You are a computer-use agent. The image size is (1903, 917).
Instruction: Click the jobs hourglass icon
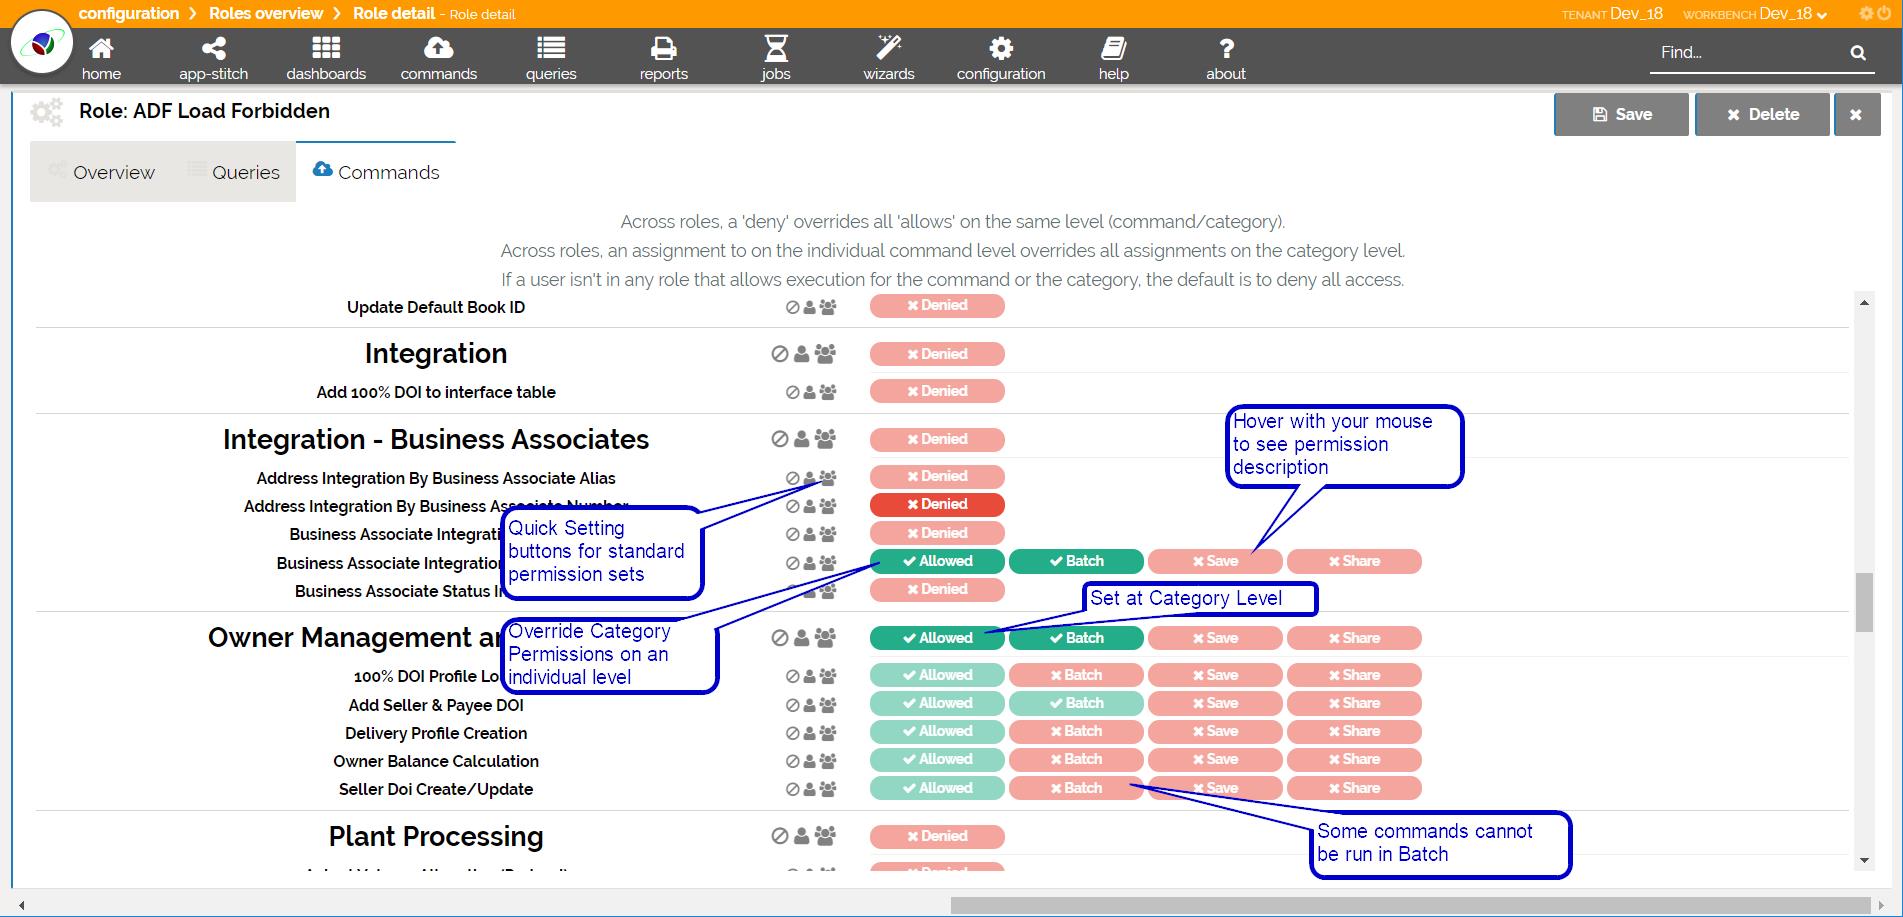click(776, 48)
